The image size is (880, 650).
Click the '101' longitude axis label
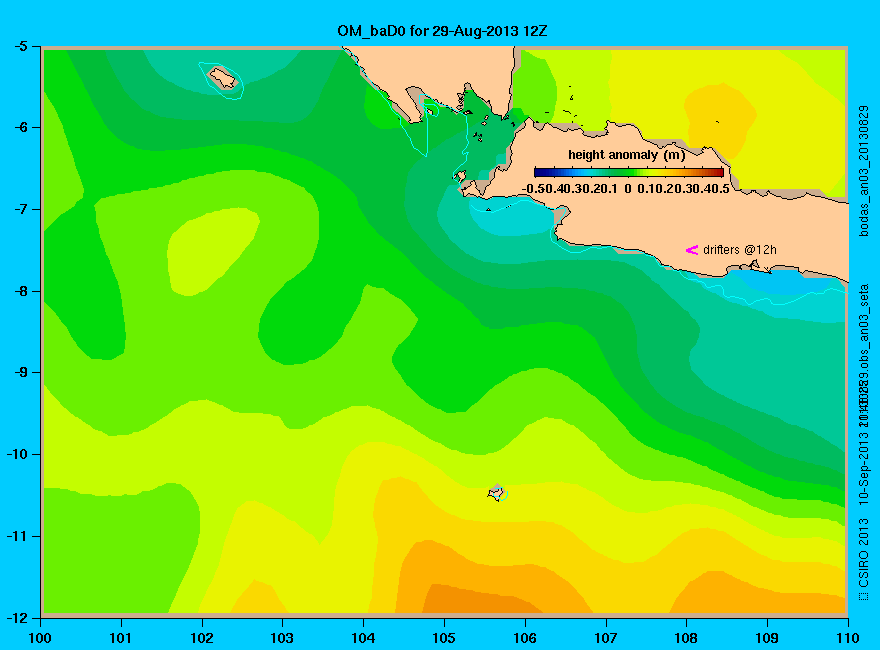[x=121, y=638]
